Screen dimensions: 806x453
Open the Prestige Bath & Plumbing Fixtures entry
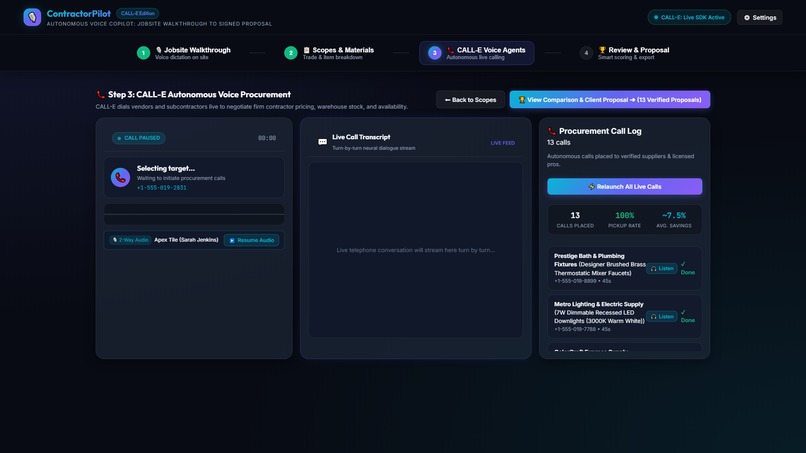click(625, 268)
